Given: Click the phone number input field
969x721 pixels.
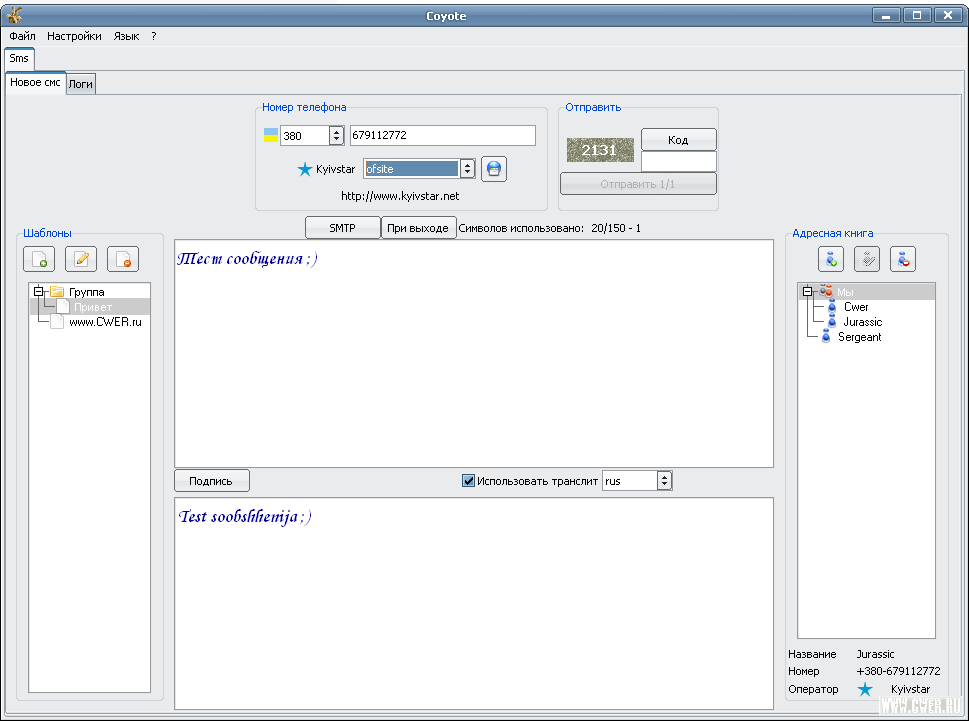Looking at the screenshot, I should [x=442, y=135].
